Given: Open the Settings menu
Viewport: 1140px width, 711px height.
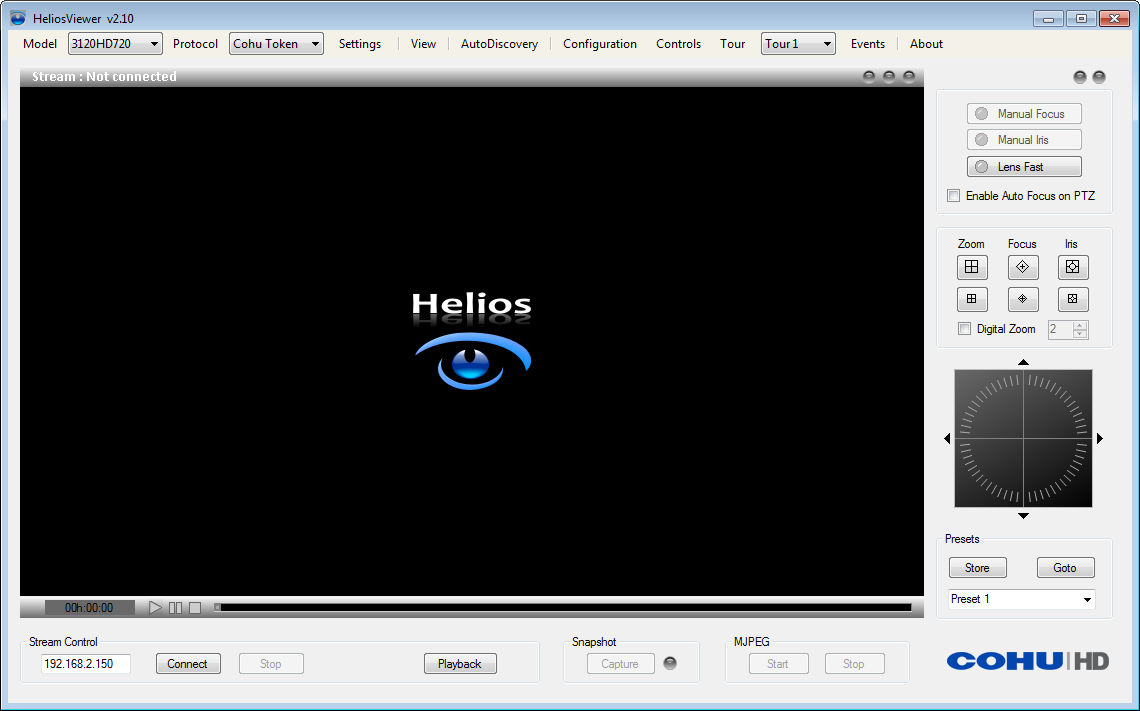Looking at the screenshot, I should (x=360, y=44).
